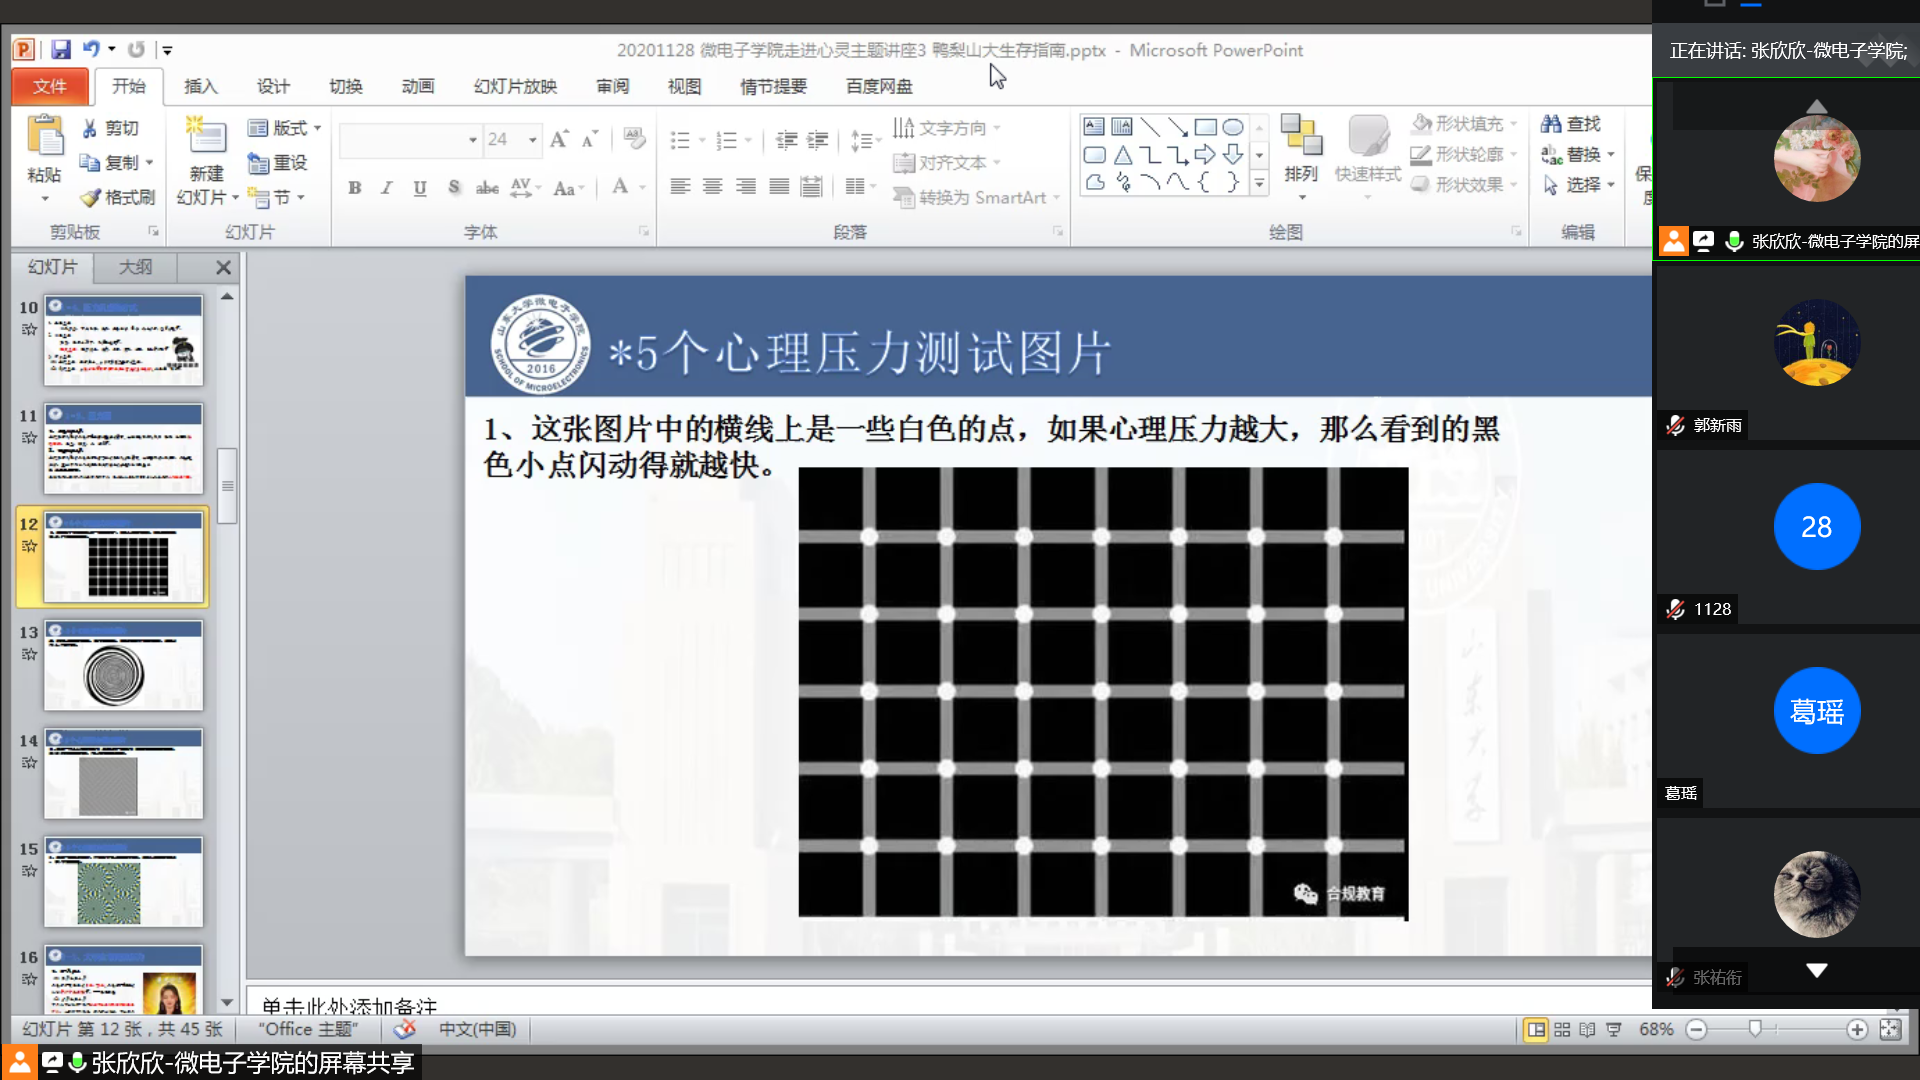Click the Copy icon in clipboard group
The width and height of the screenshot is (1920, 1080).
90,162
